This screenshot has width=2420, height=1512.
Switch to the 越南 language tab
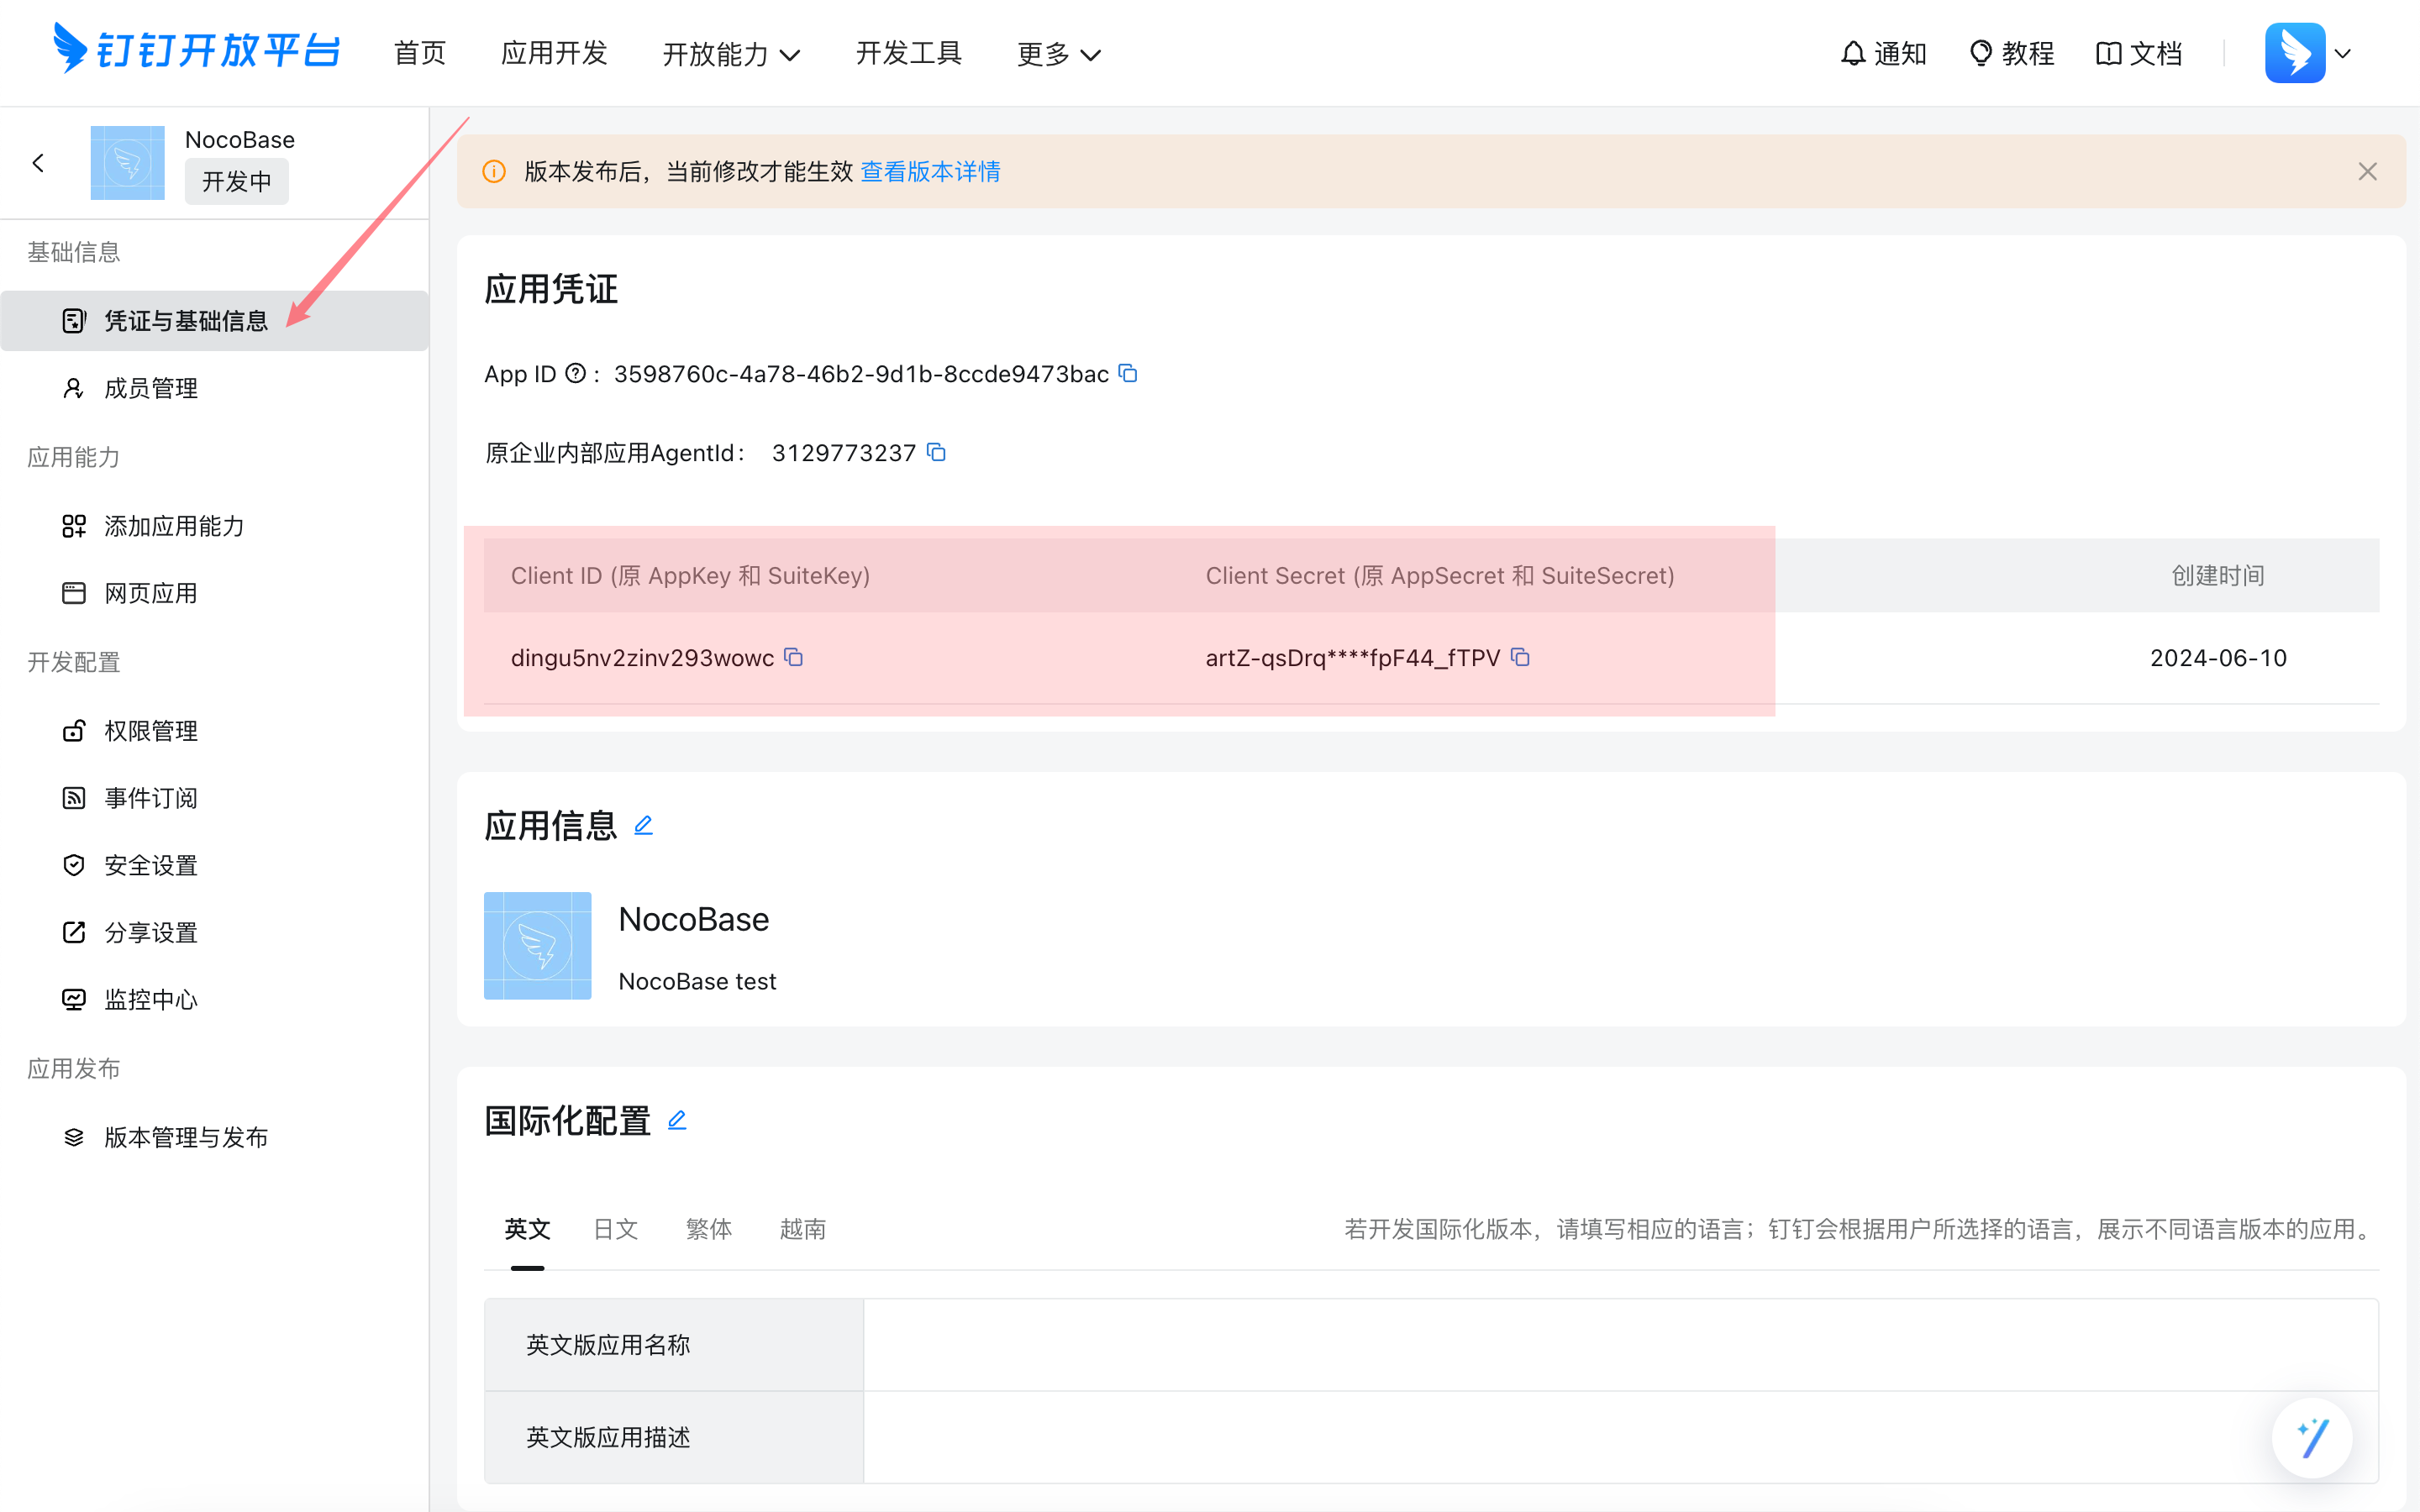pos(802,1229)
